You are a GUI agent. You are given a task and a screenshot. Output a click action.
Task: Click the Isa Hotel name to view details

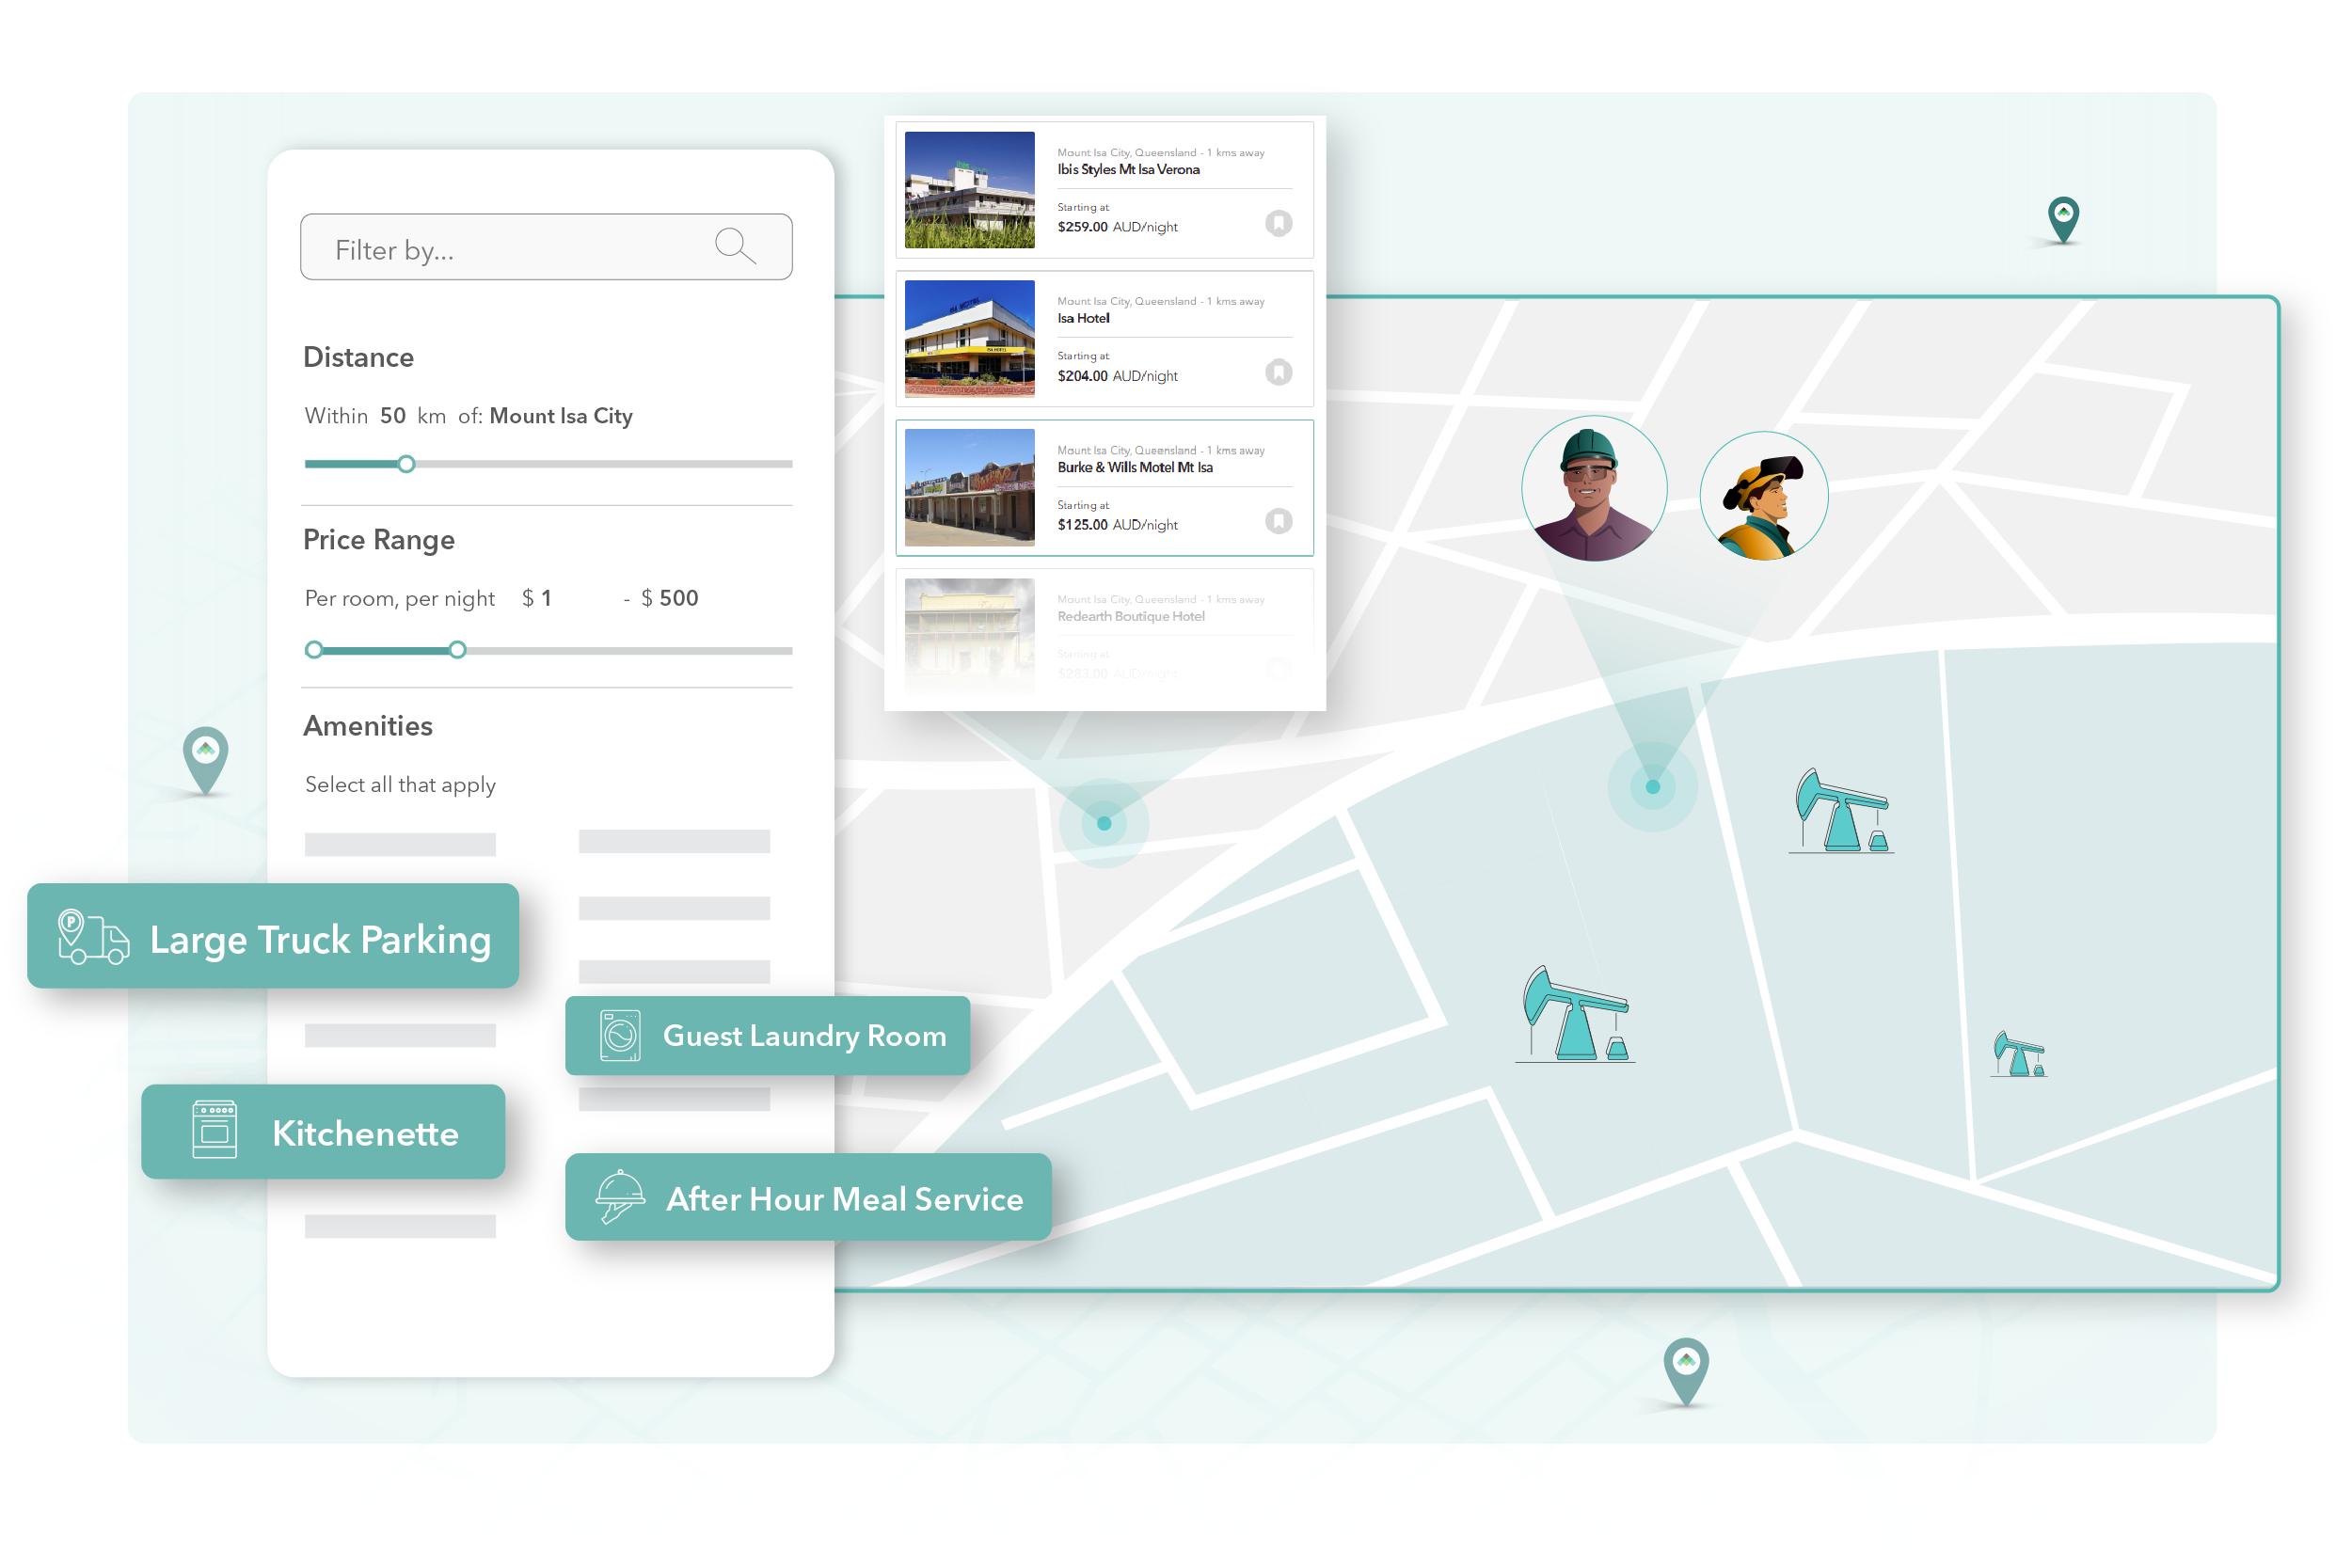(1083, 318)
